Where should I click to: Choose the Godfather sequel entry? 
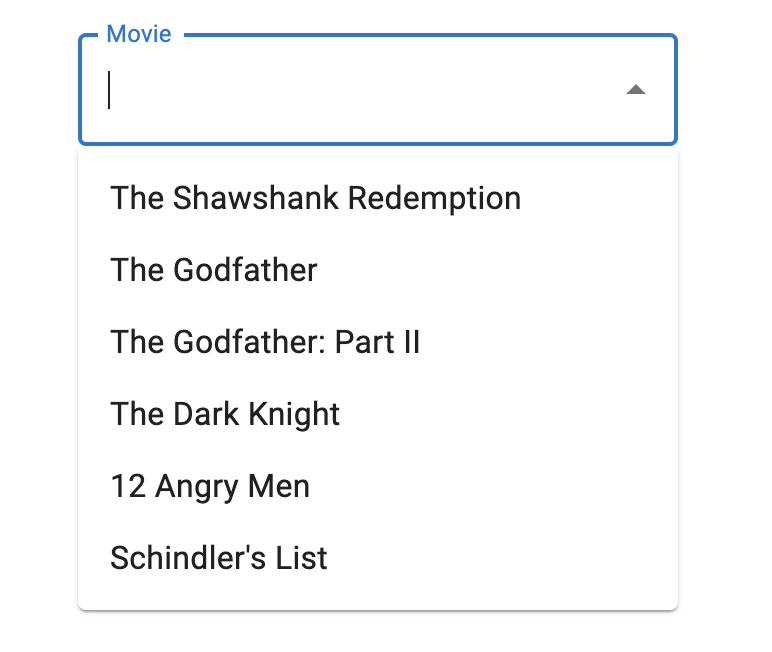265,342
